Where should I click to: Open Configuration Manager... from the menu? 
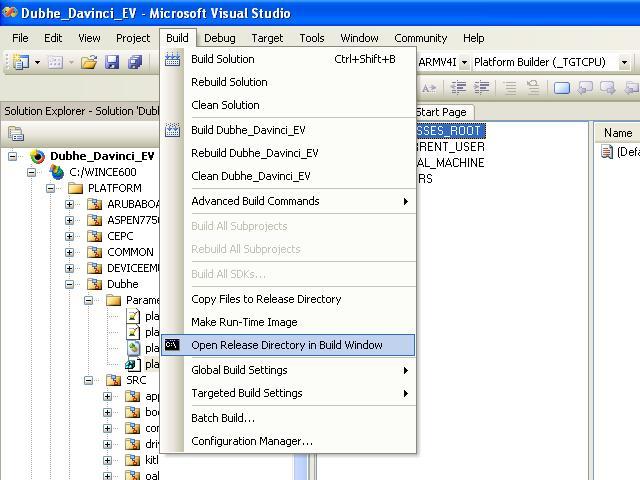pyautogui.click(x=288, y=441)
